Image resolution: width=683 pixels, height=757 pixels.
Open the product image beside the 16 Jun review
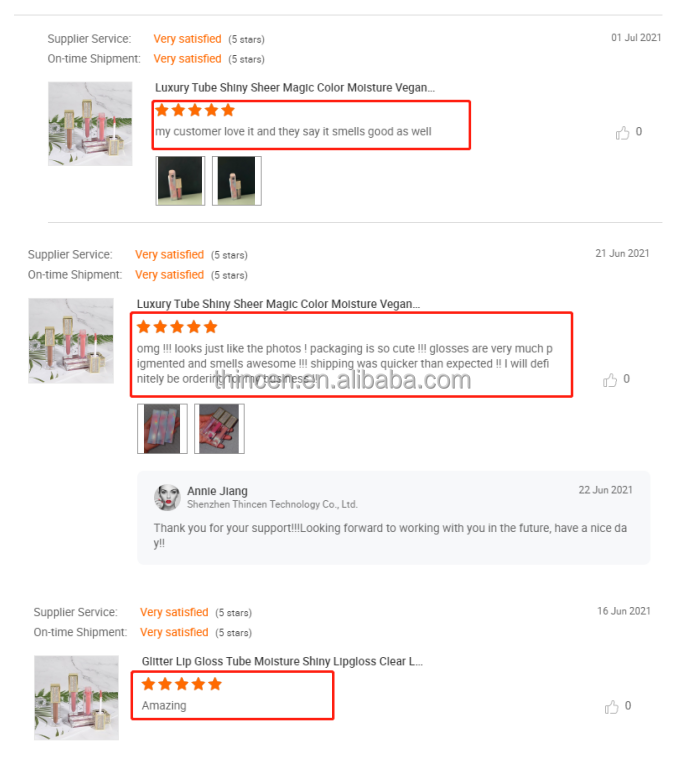[76, 698]
